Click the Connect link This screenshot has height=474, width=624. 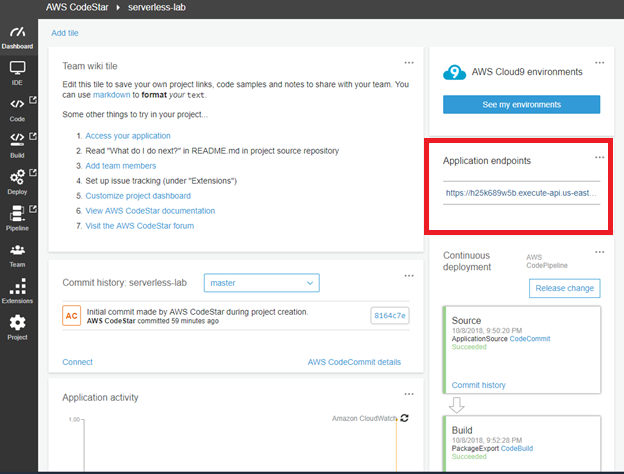[x=78, y=362]
